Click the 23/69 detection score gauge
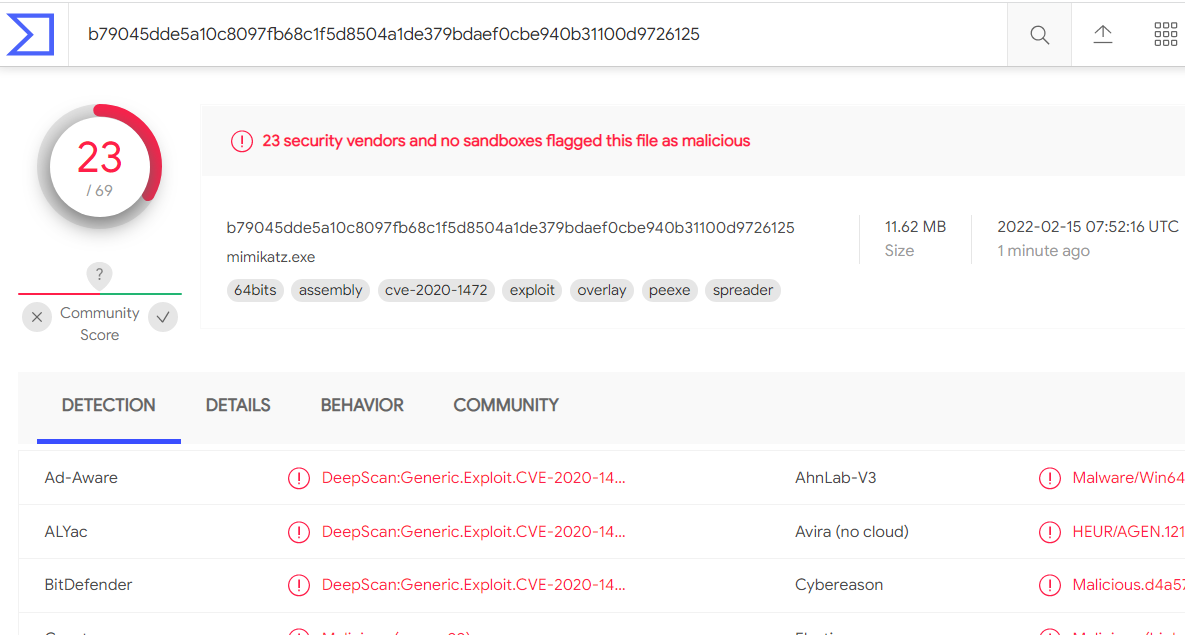Image resolution: width=1185 pixels, height=635 pixels. [99, 167]
